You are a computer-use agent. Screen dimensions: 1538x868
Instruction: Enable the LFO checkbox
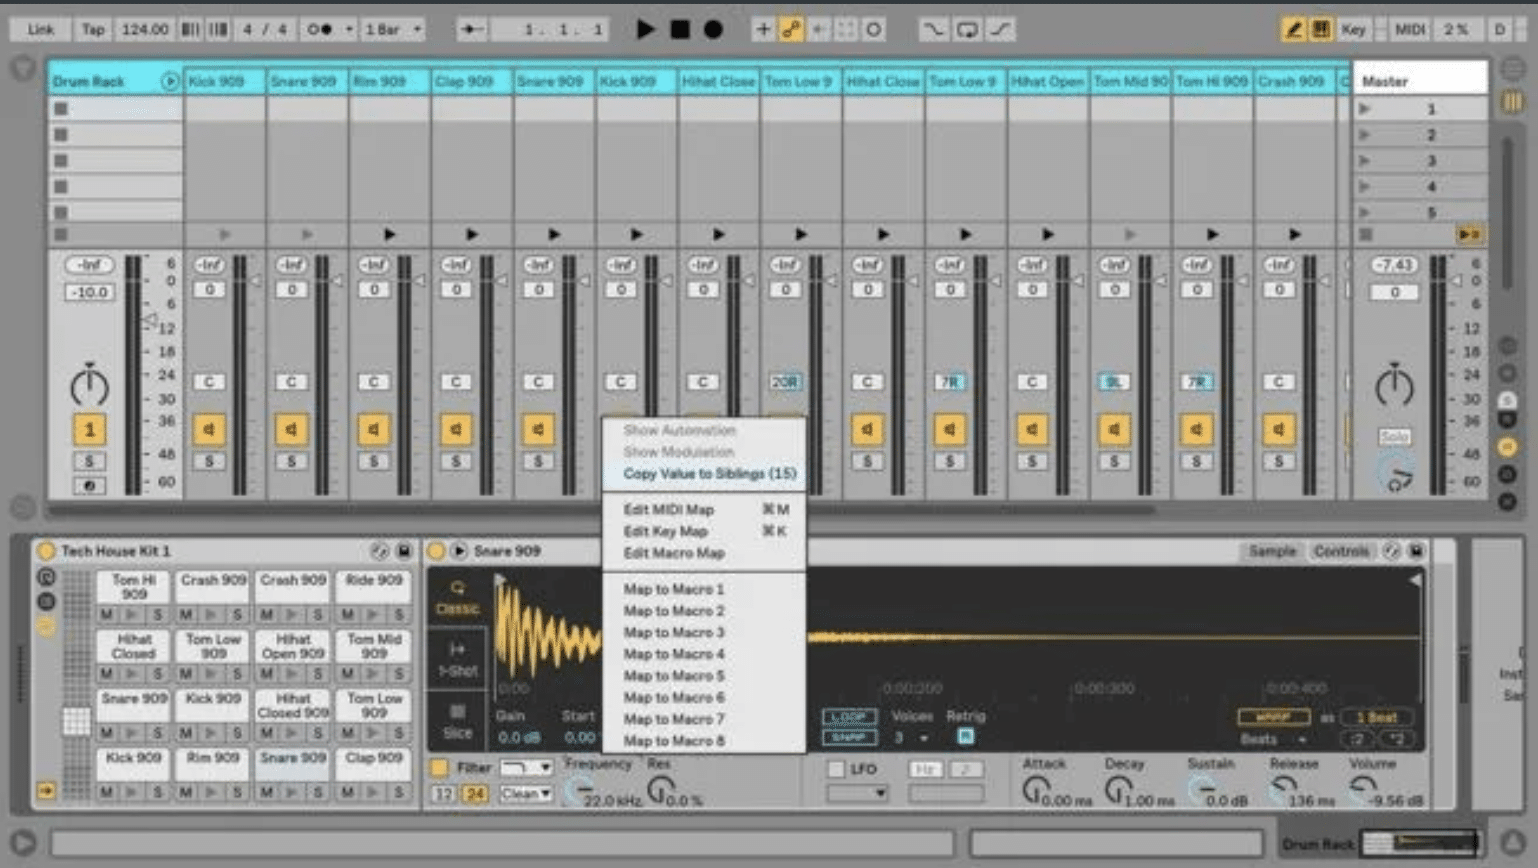pos(836,769)
